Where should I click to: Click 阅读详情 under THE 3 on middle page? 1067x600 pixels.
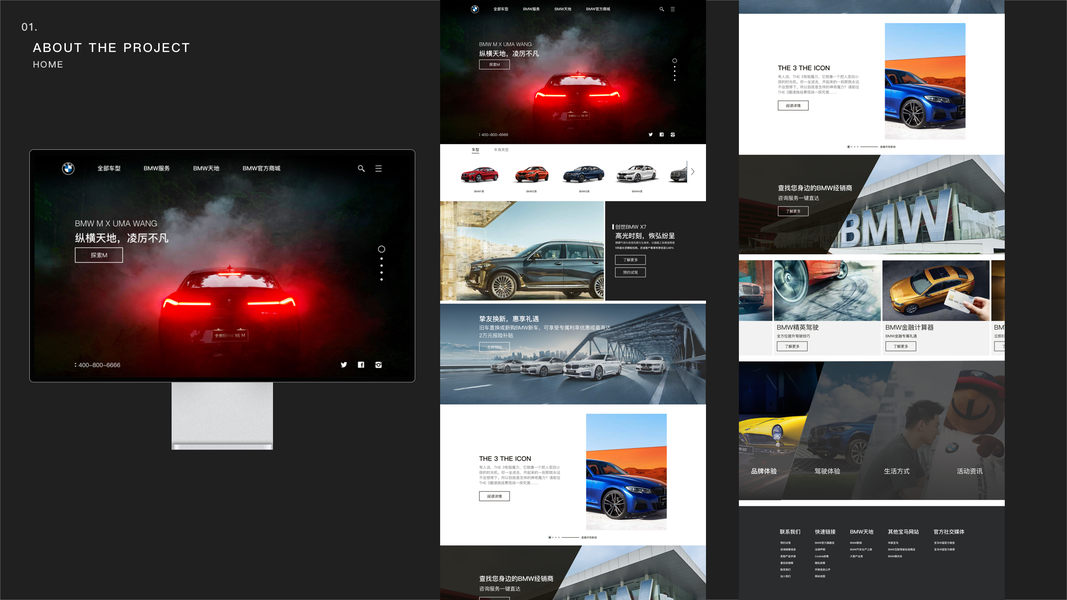[x=494, y=496]
